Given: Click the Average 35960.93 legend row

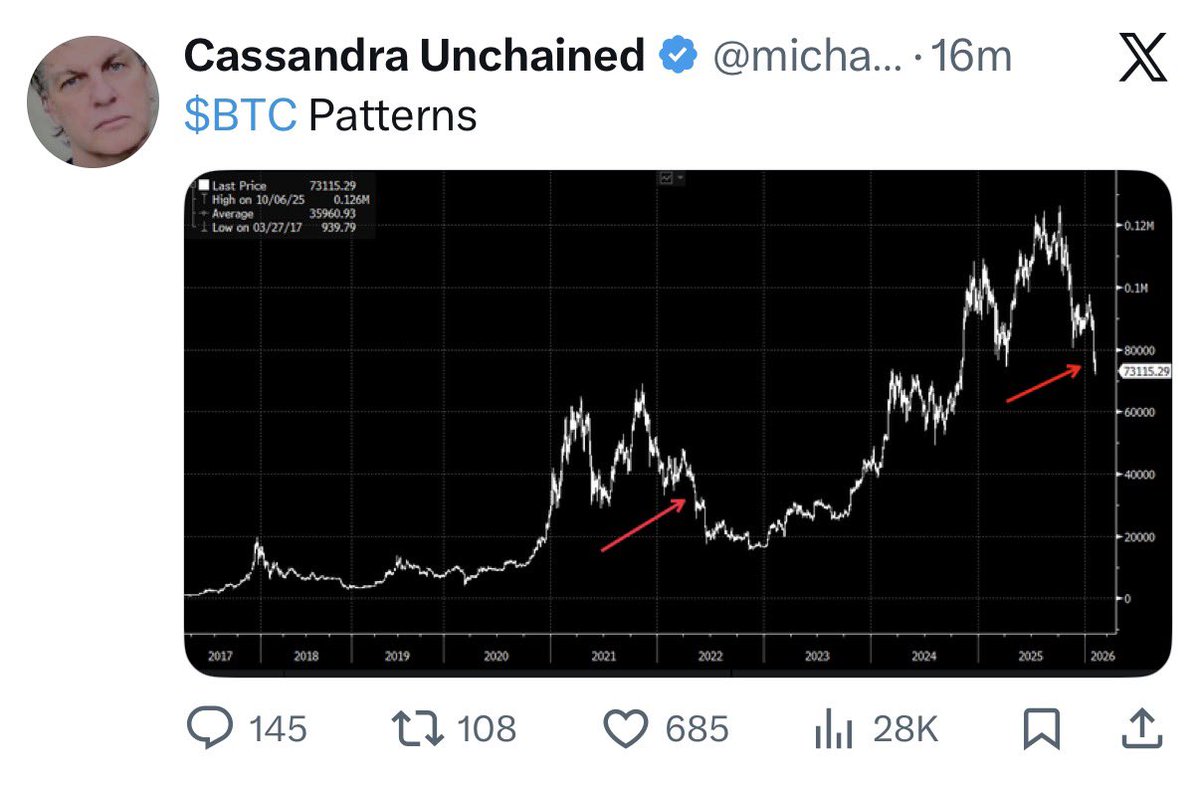Looking at the screenshot, I should (278, 214).
